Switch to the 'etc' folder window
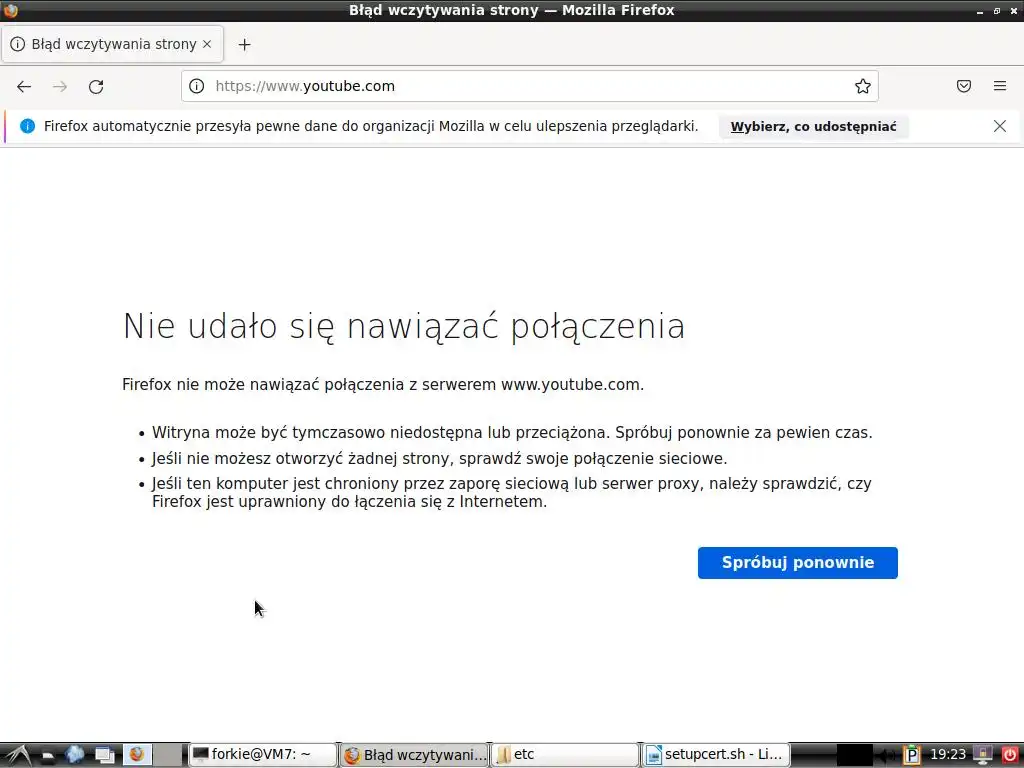 [x=564, y=755]
